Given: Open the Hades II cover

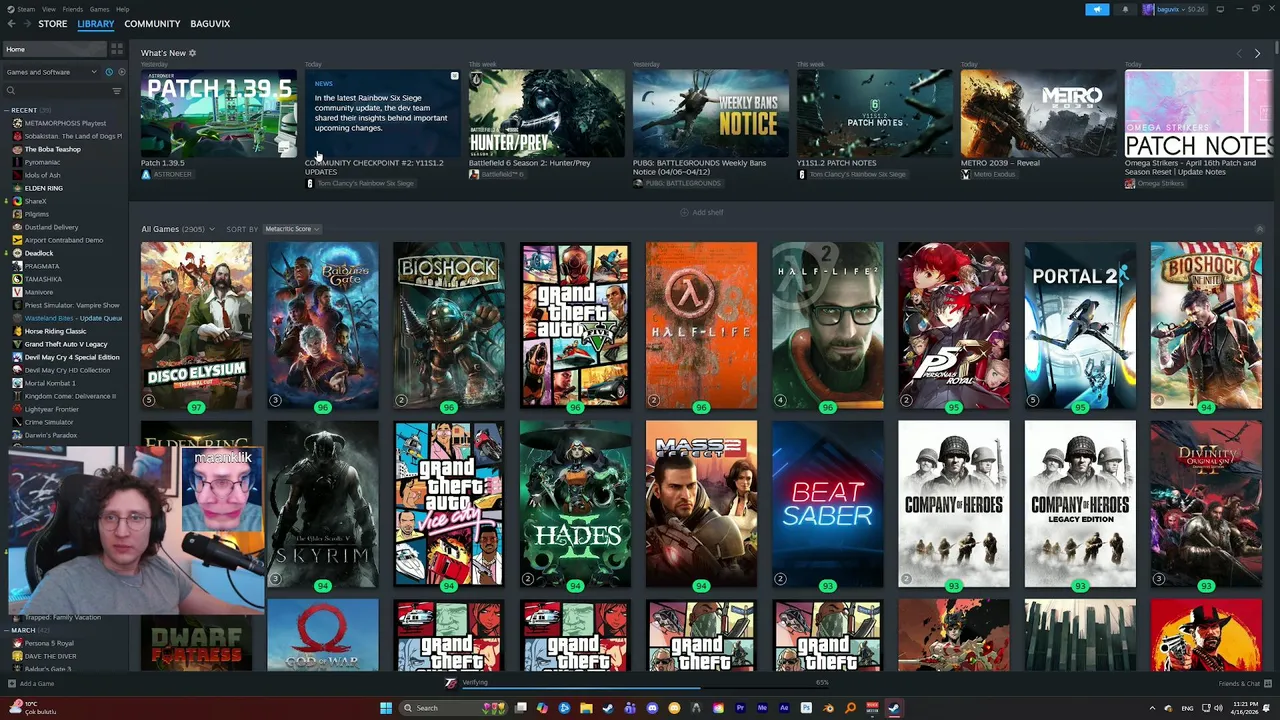Looking at the screenshot, I should (x=575, y=504).
